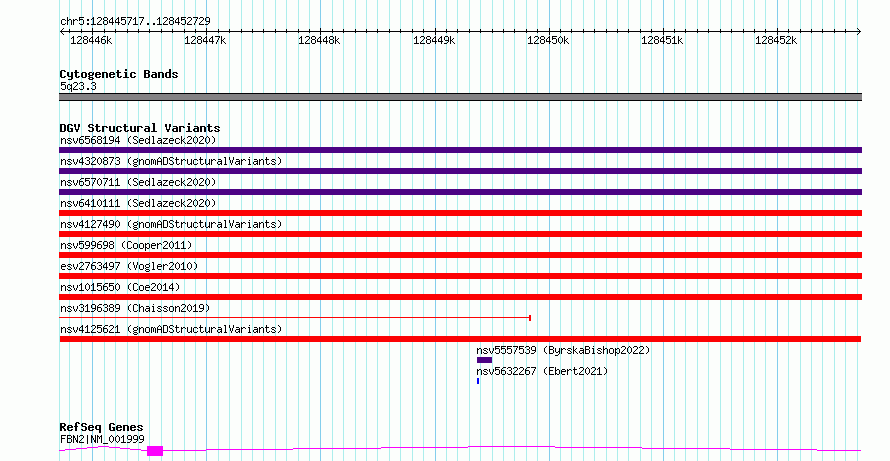The image size is (890, 461).
Task: Select the nsv6570711 purple variant bar
Action: pyautogui.click(x=460, y=192)
